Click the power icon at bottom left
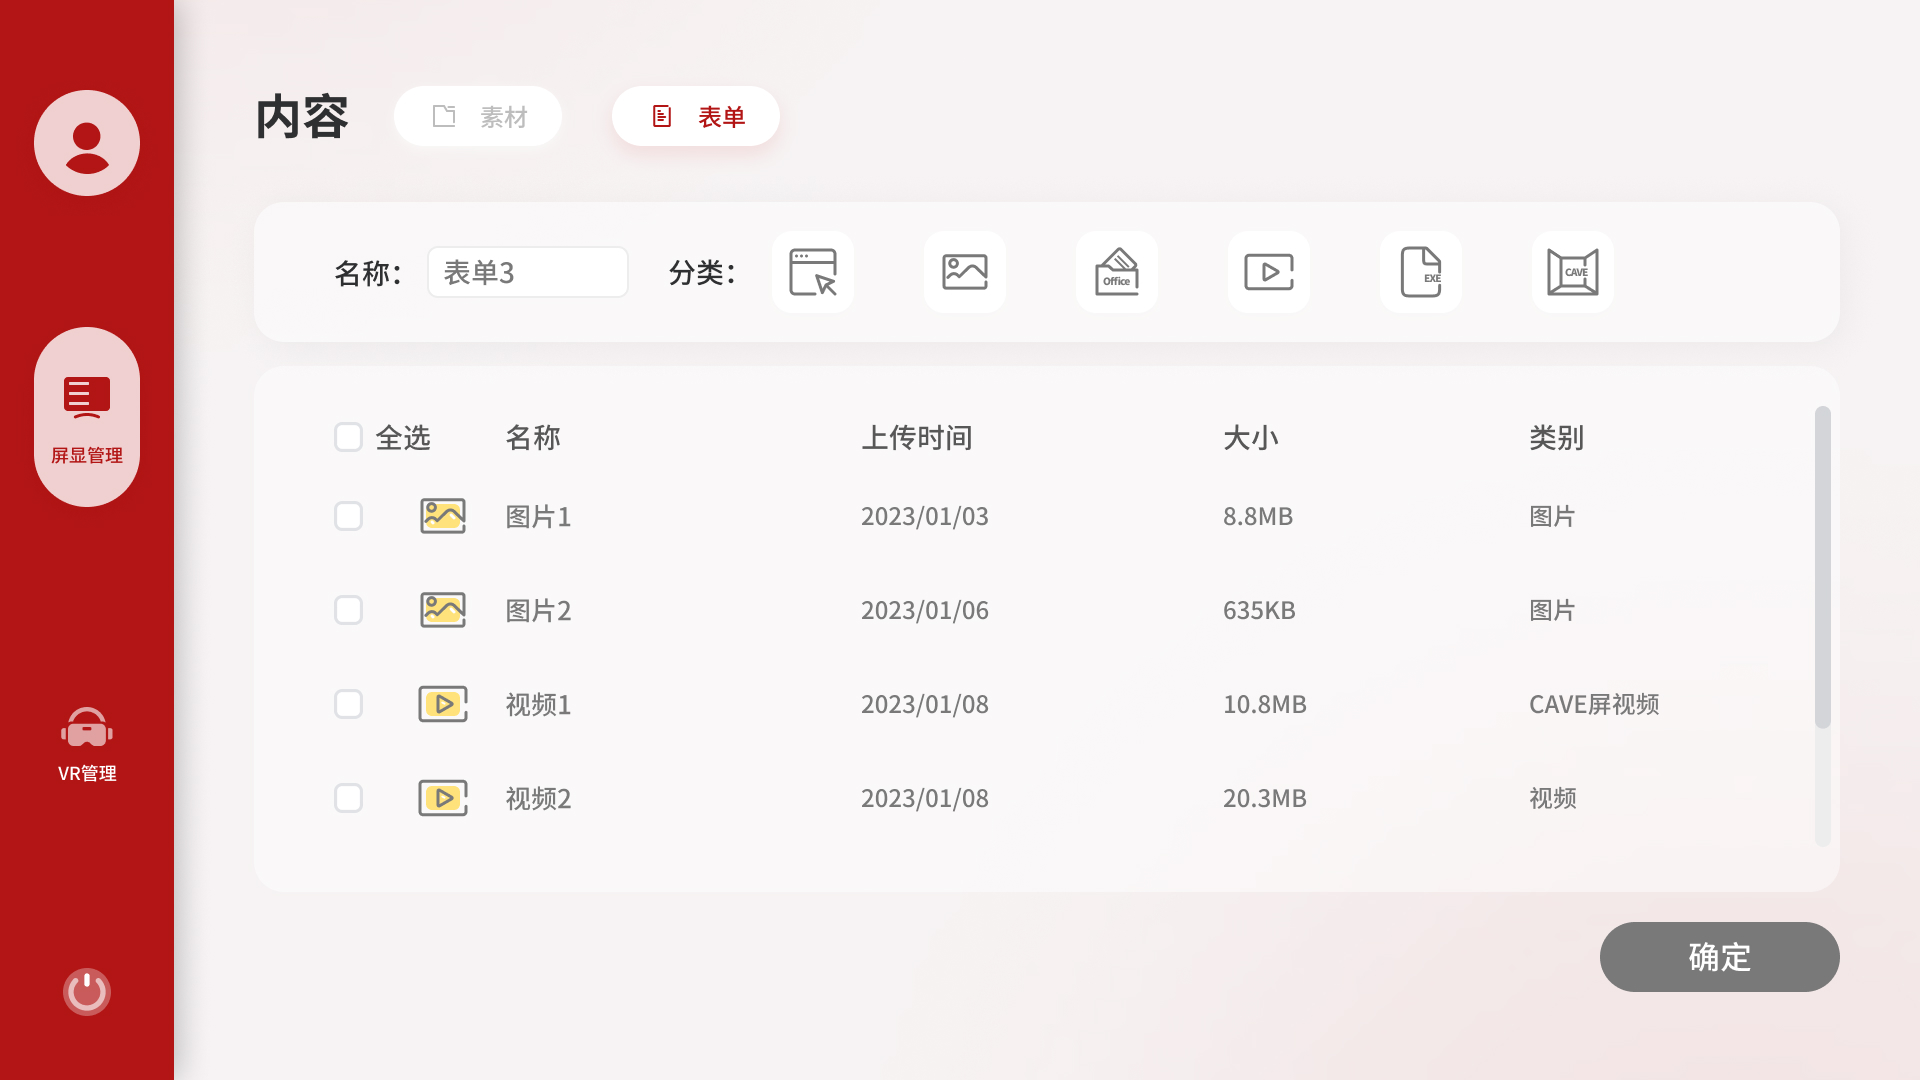 (x=86, y=991)
